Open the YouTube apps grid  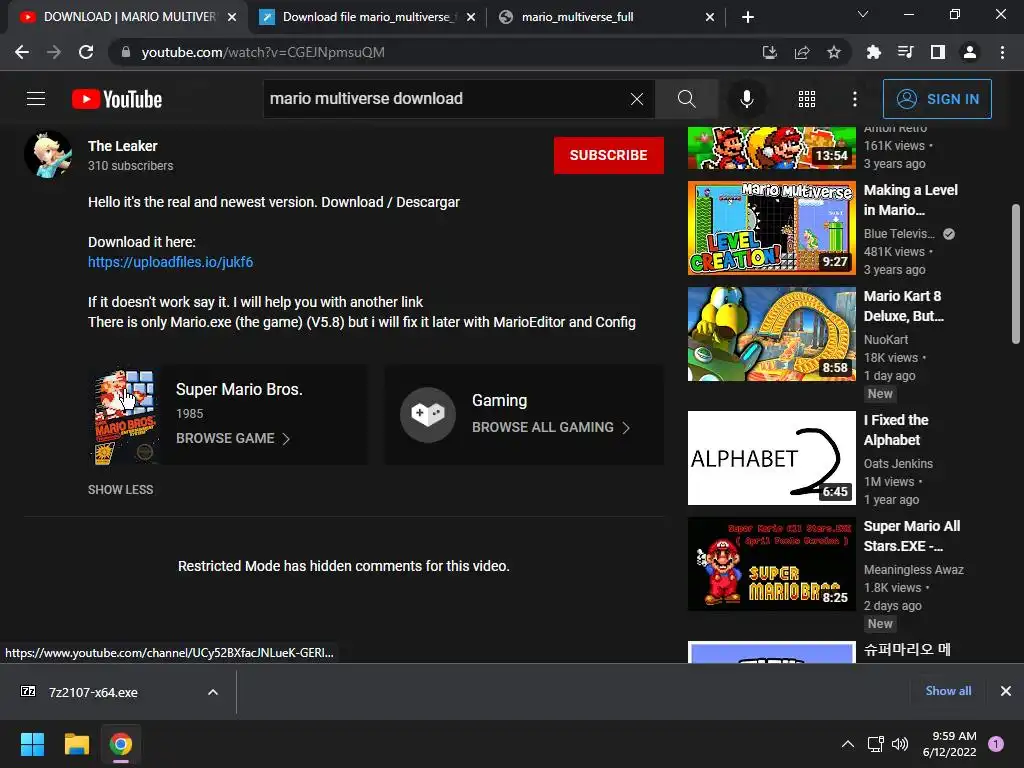(807, 99)
